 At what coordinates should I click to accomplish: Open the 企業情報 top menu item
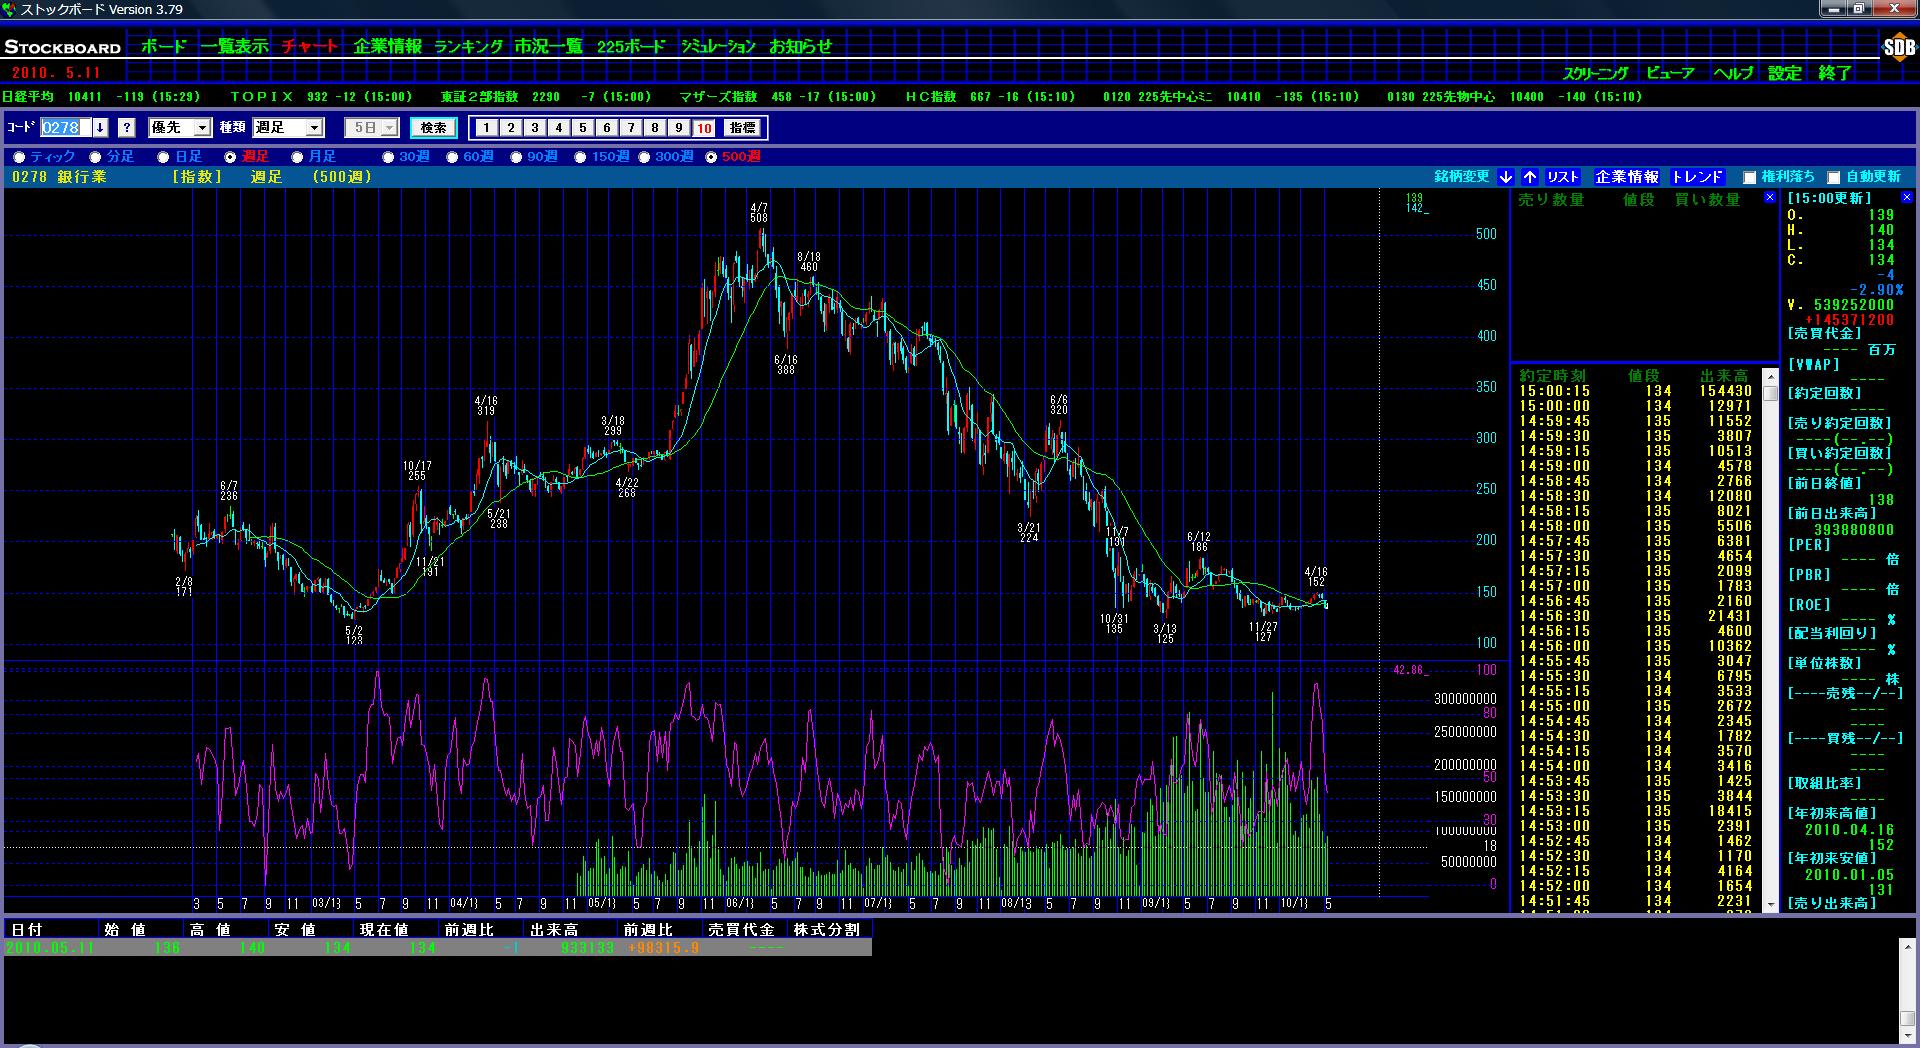(387, 46)
